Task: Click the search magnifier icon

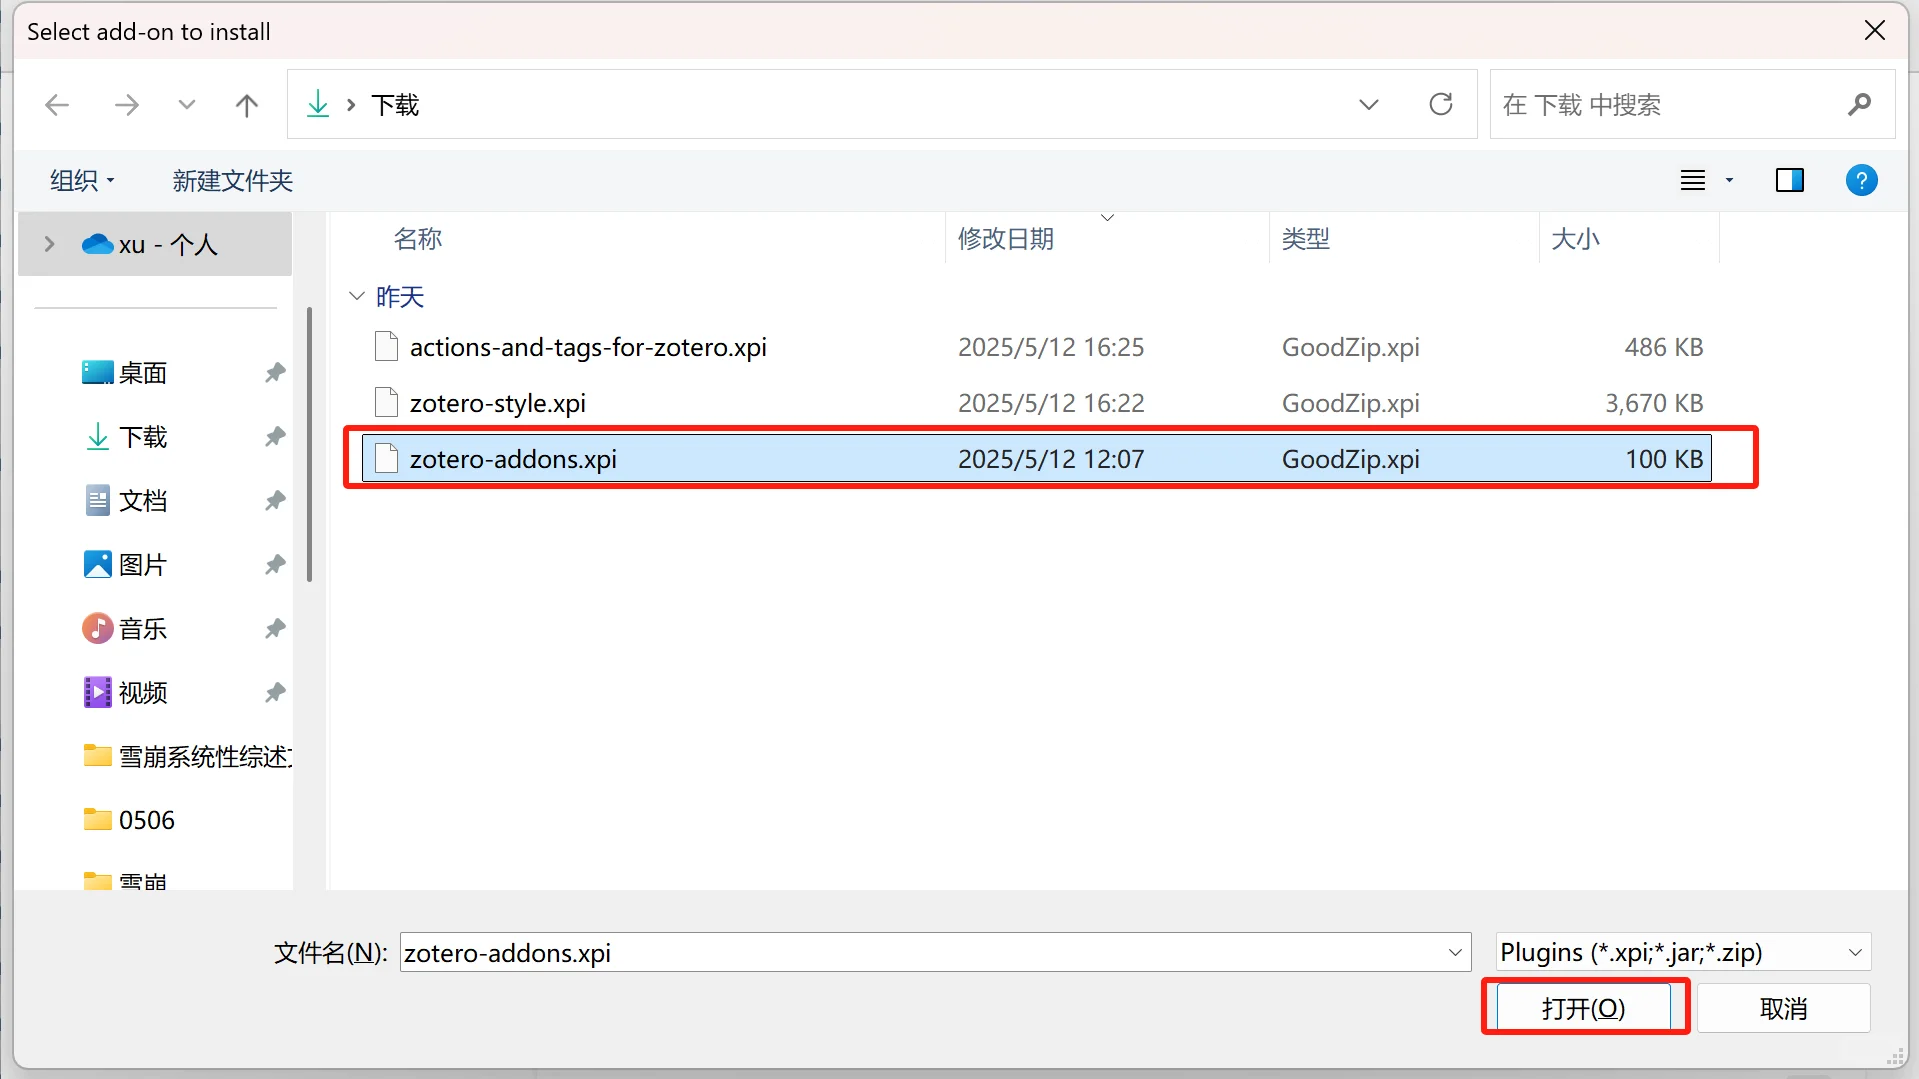Action: (x=1860, y=104)
